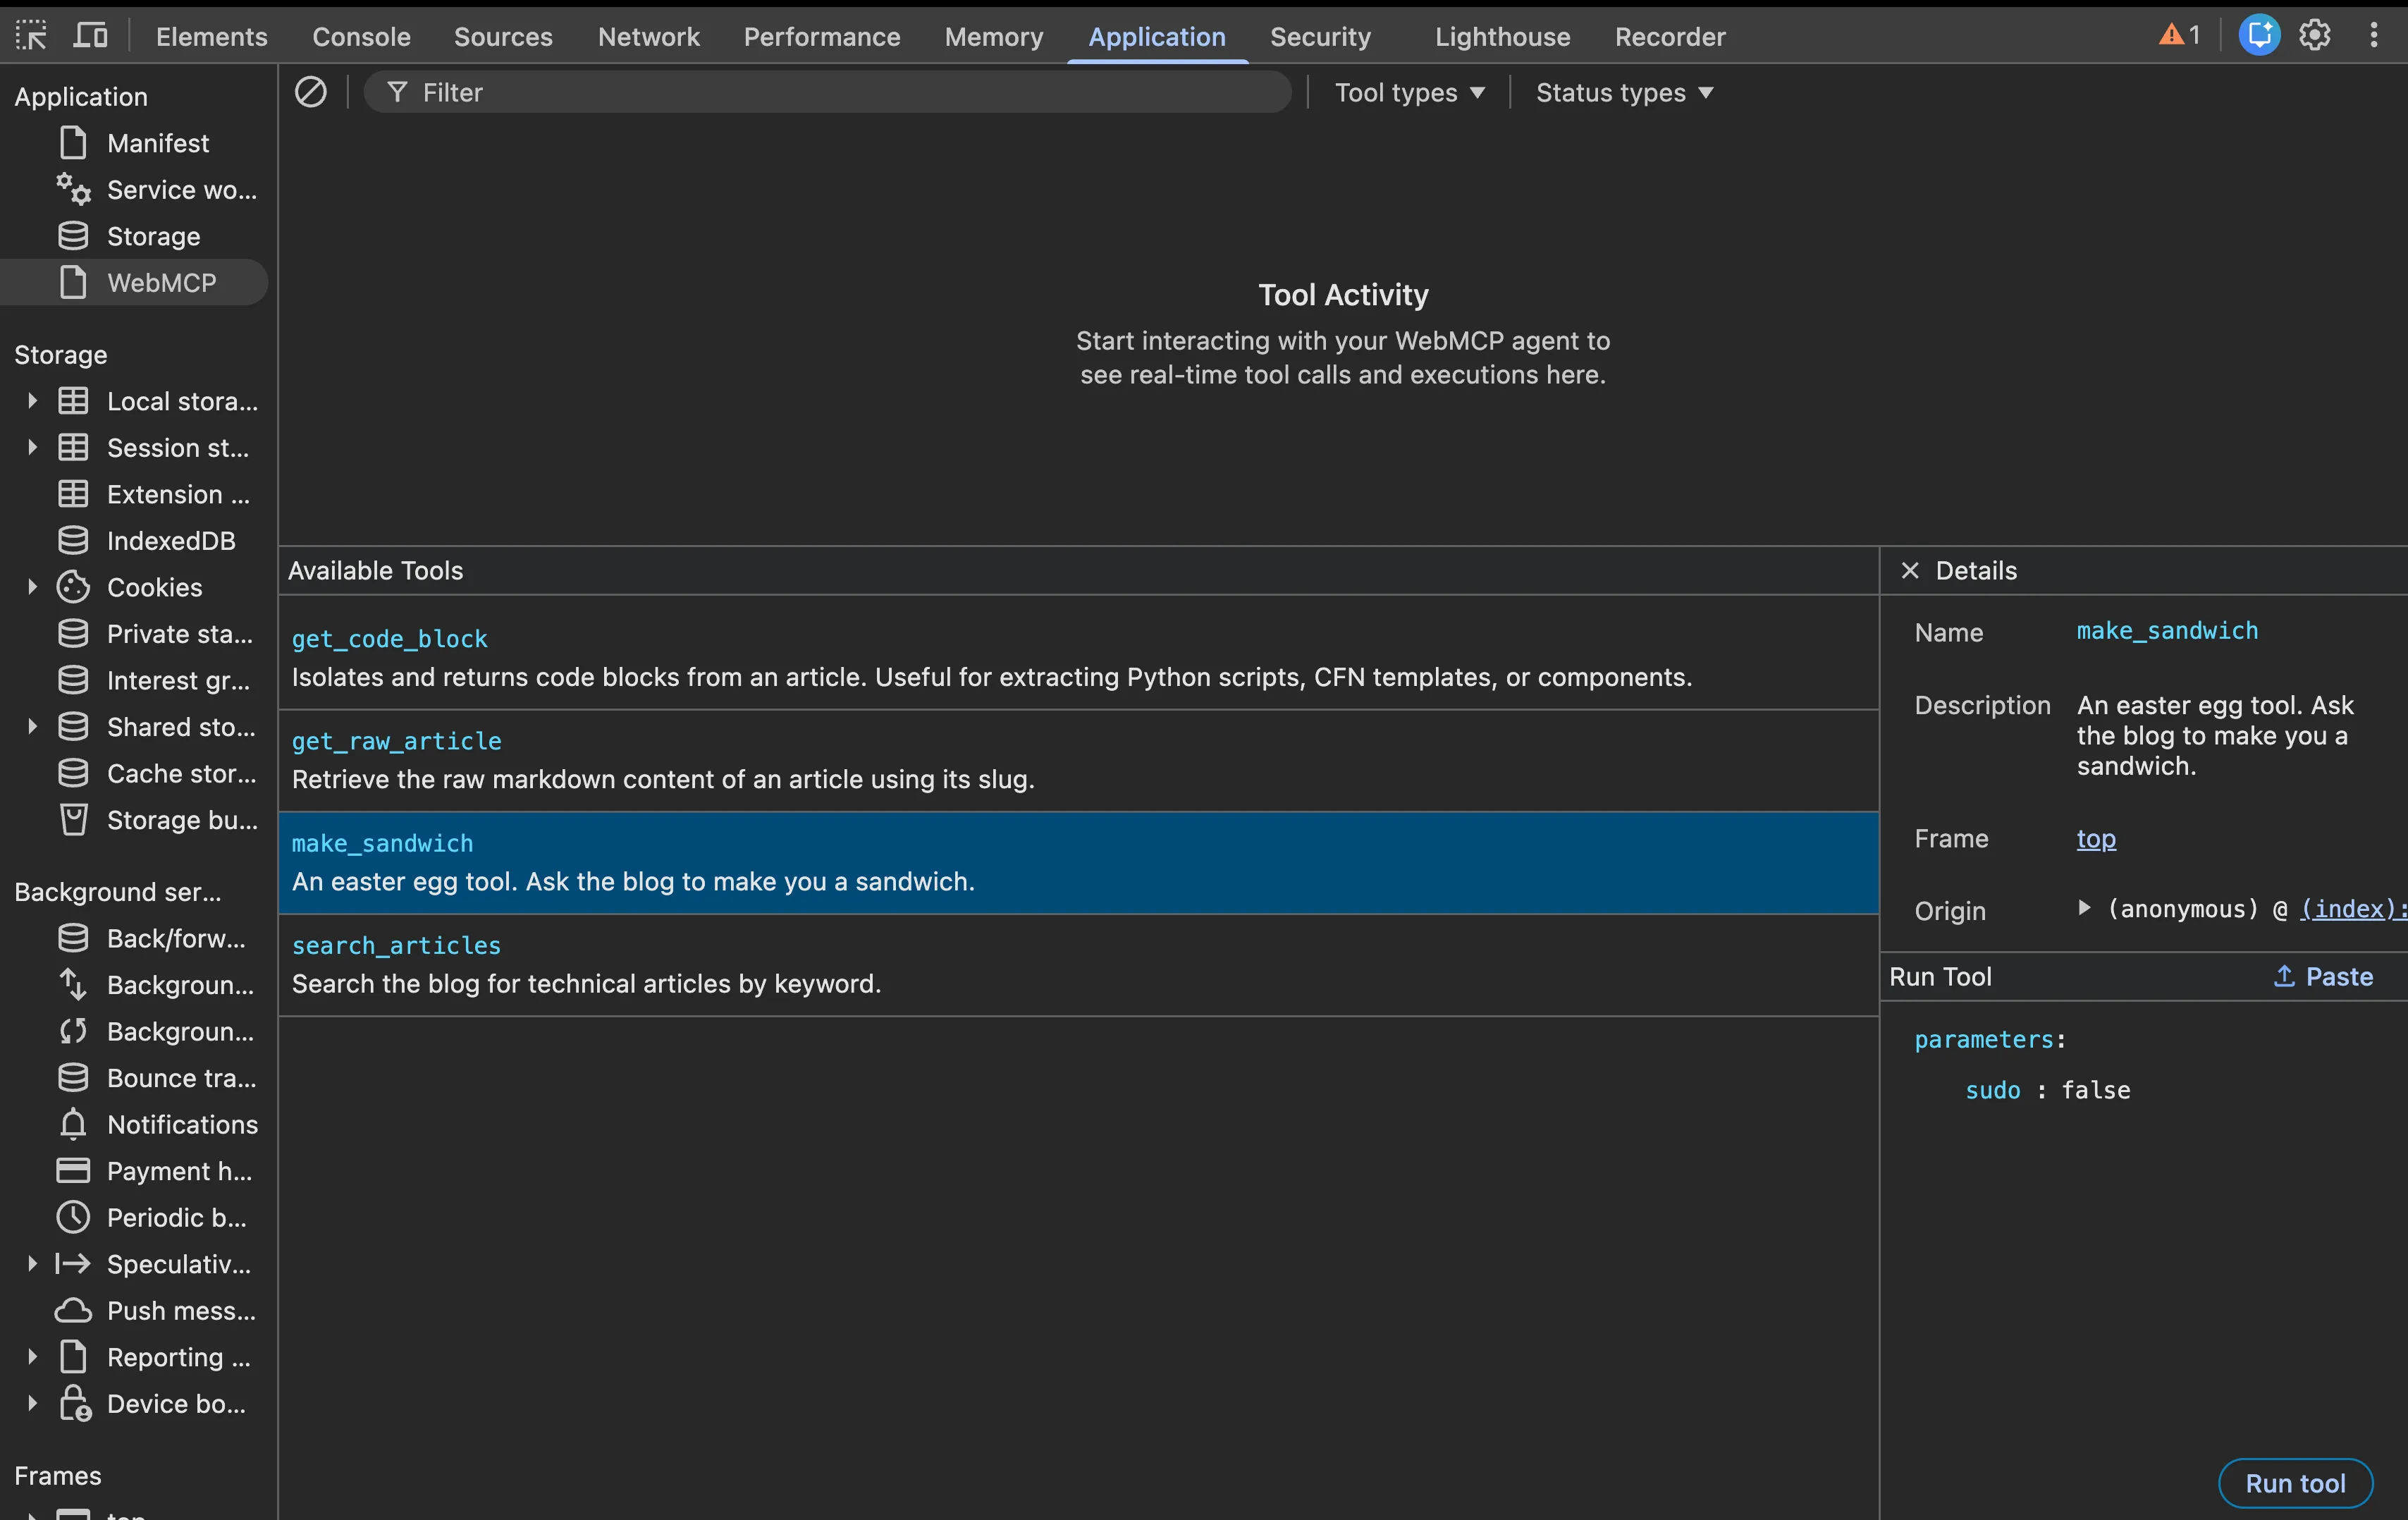This screenshot has width=2408, height=1520.
Task: Switch to the Performance tab
Action: click(822, 36)
